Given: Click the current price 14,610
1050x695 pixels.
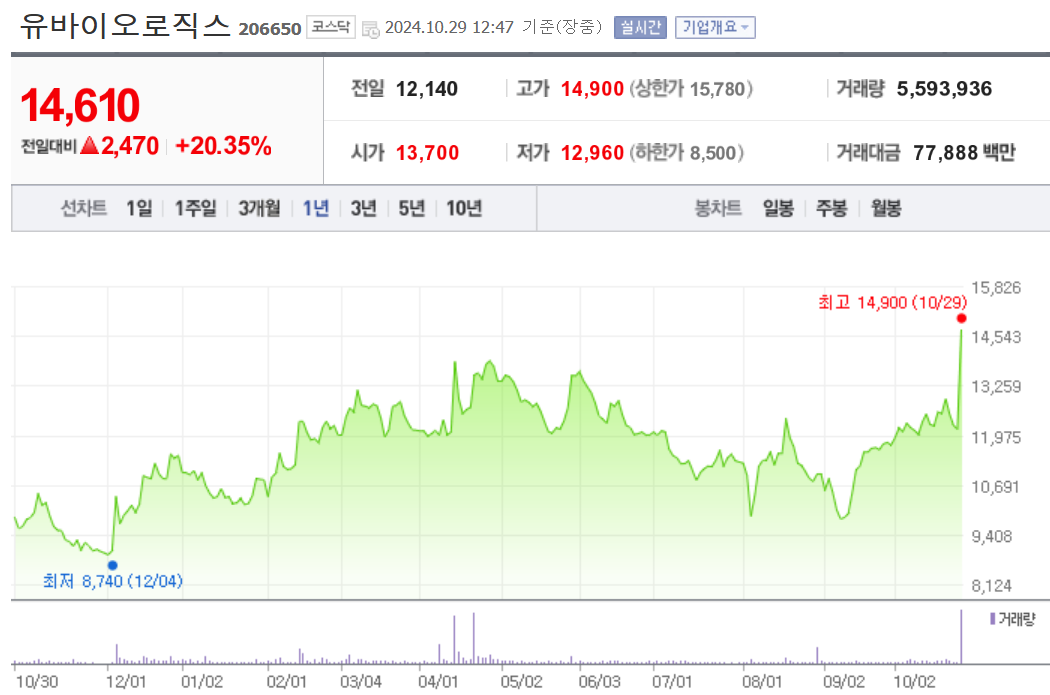Looking at the screenshot, I should pyautogui.click(x=80, y=106).
